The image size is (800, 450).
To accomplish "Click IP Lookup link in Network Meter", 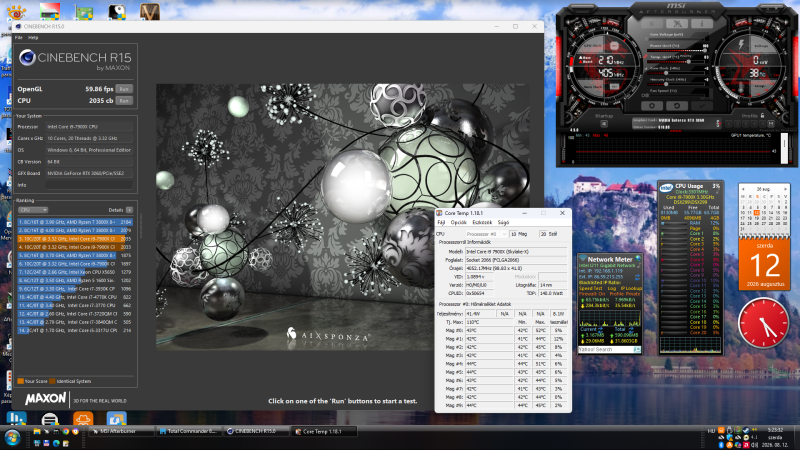I will (631, 288).
